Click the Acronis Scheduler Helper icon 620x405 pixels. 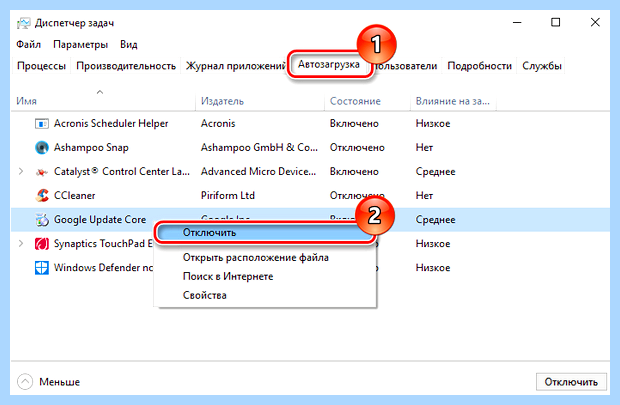(42, 124)
